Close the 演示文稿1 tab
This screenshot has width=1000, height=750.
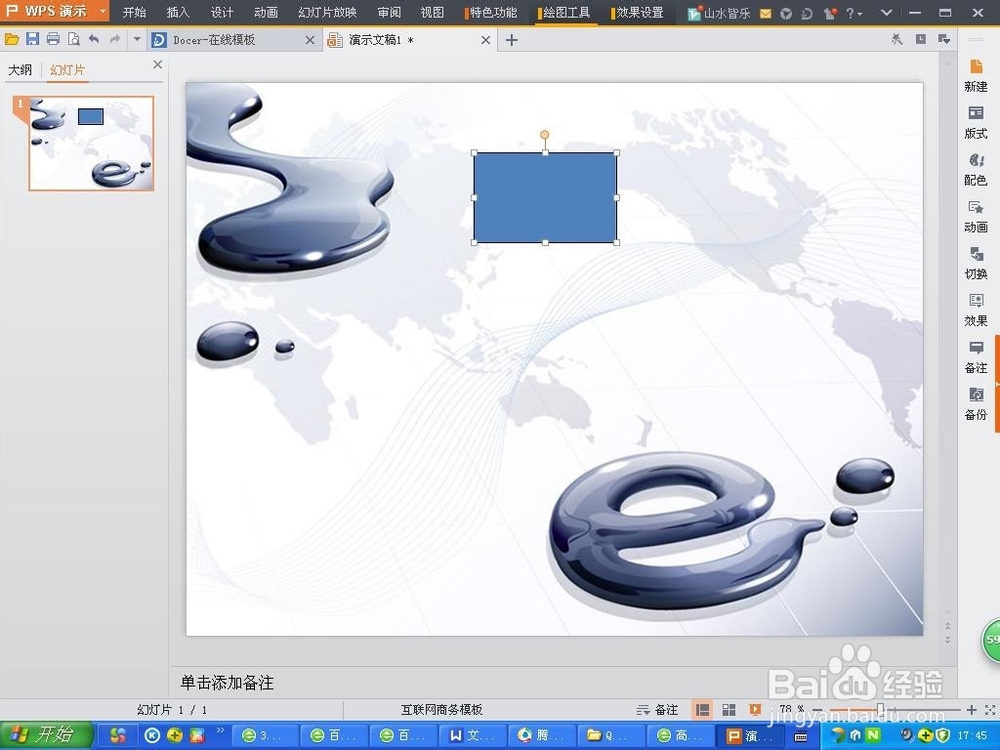485,40
